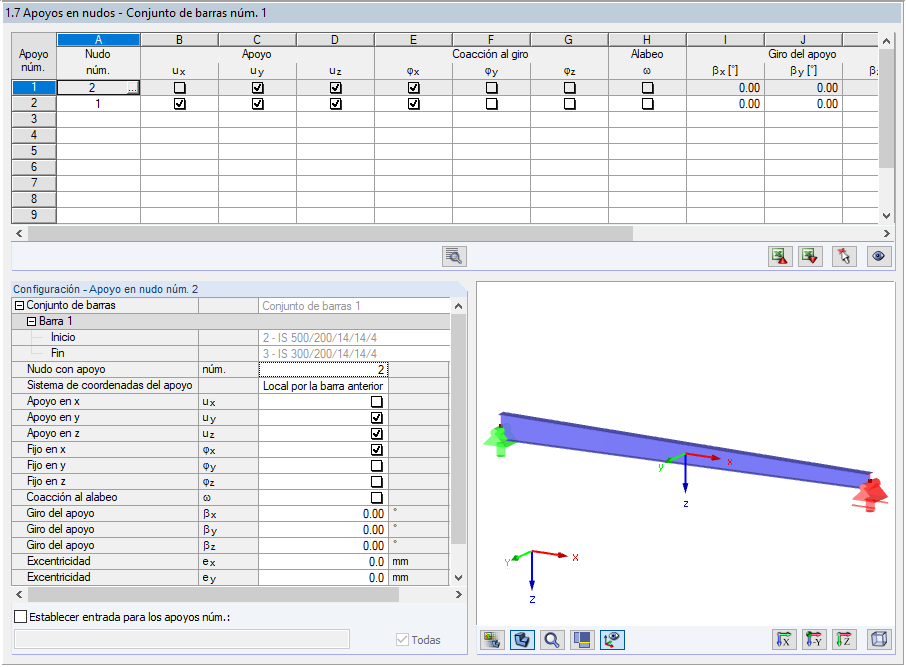
Task: Select column J header
Action: pos(803,40)
